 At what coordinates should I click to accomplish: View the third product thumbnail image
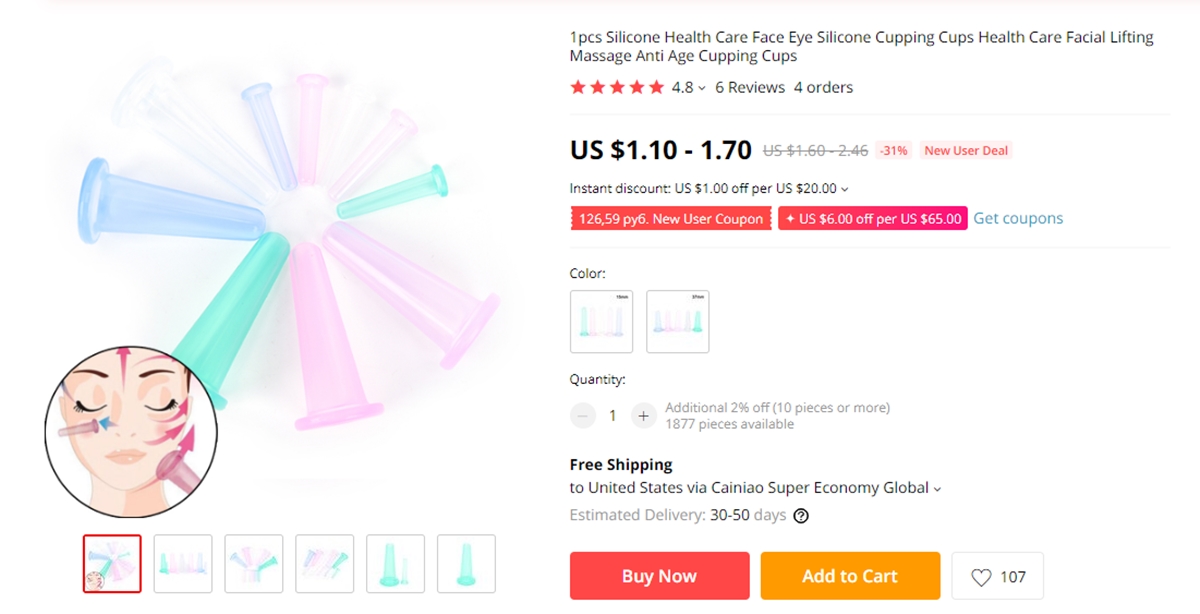pos(254,564)
